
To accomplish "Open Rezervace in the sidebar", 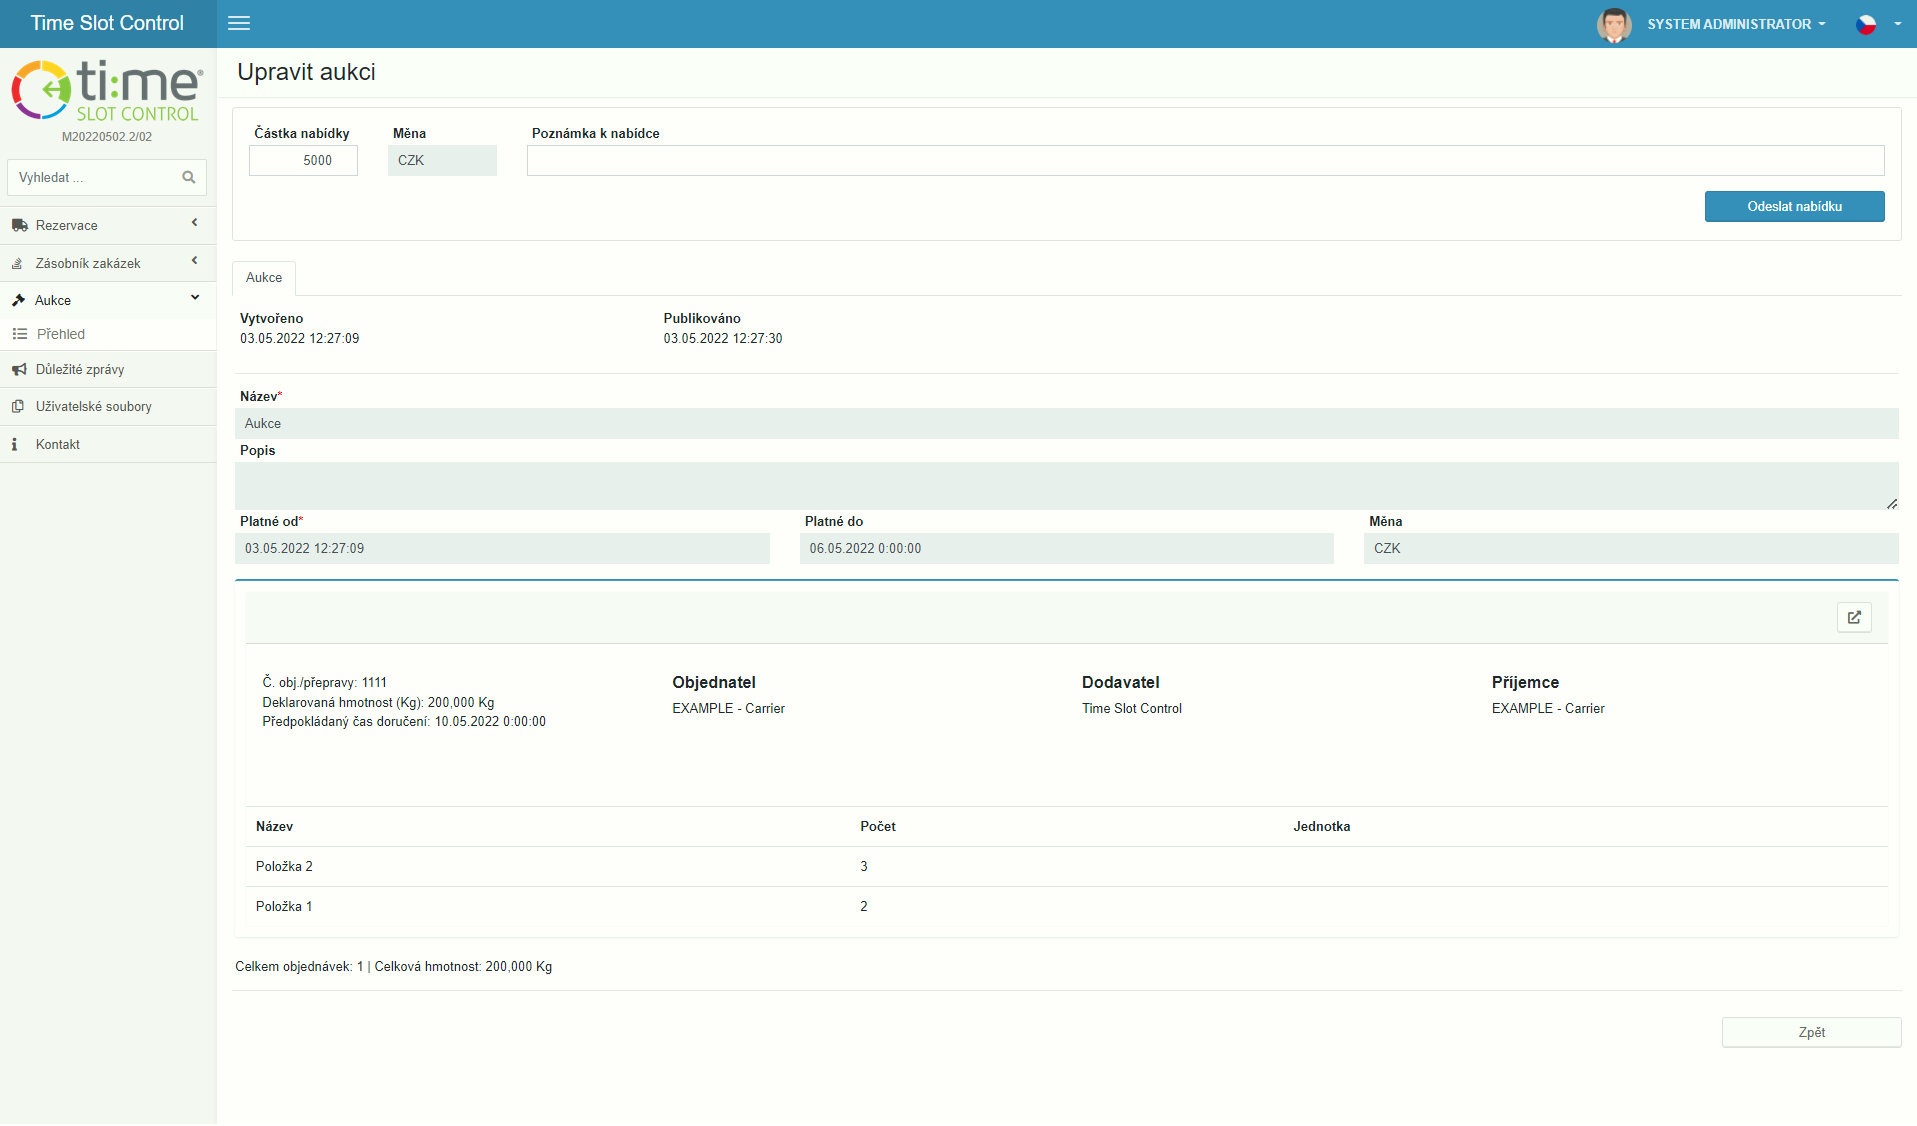I will tap(66, 225).
